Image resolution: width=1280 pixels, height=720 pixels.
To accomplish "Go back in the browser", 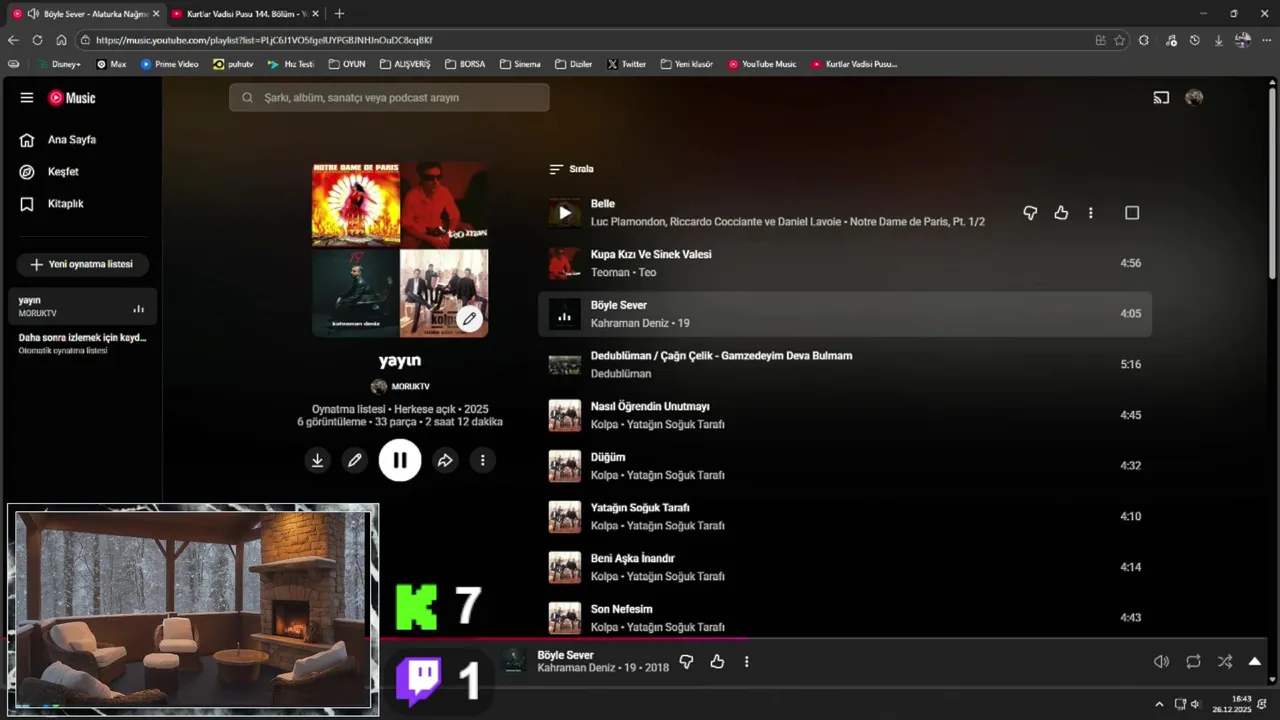I will (x=13, y=40).
